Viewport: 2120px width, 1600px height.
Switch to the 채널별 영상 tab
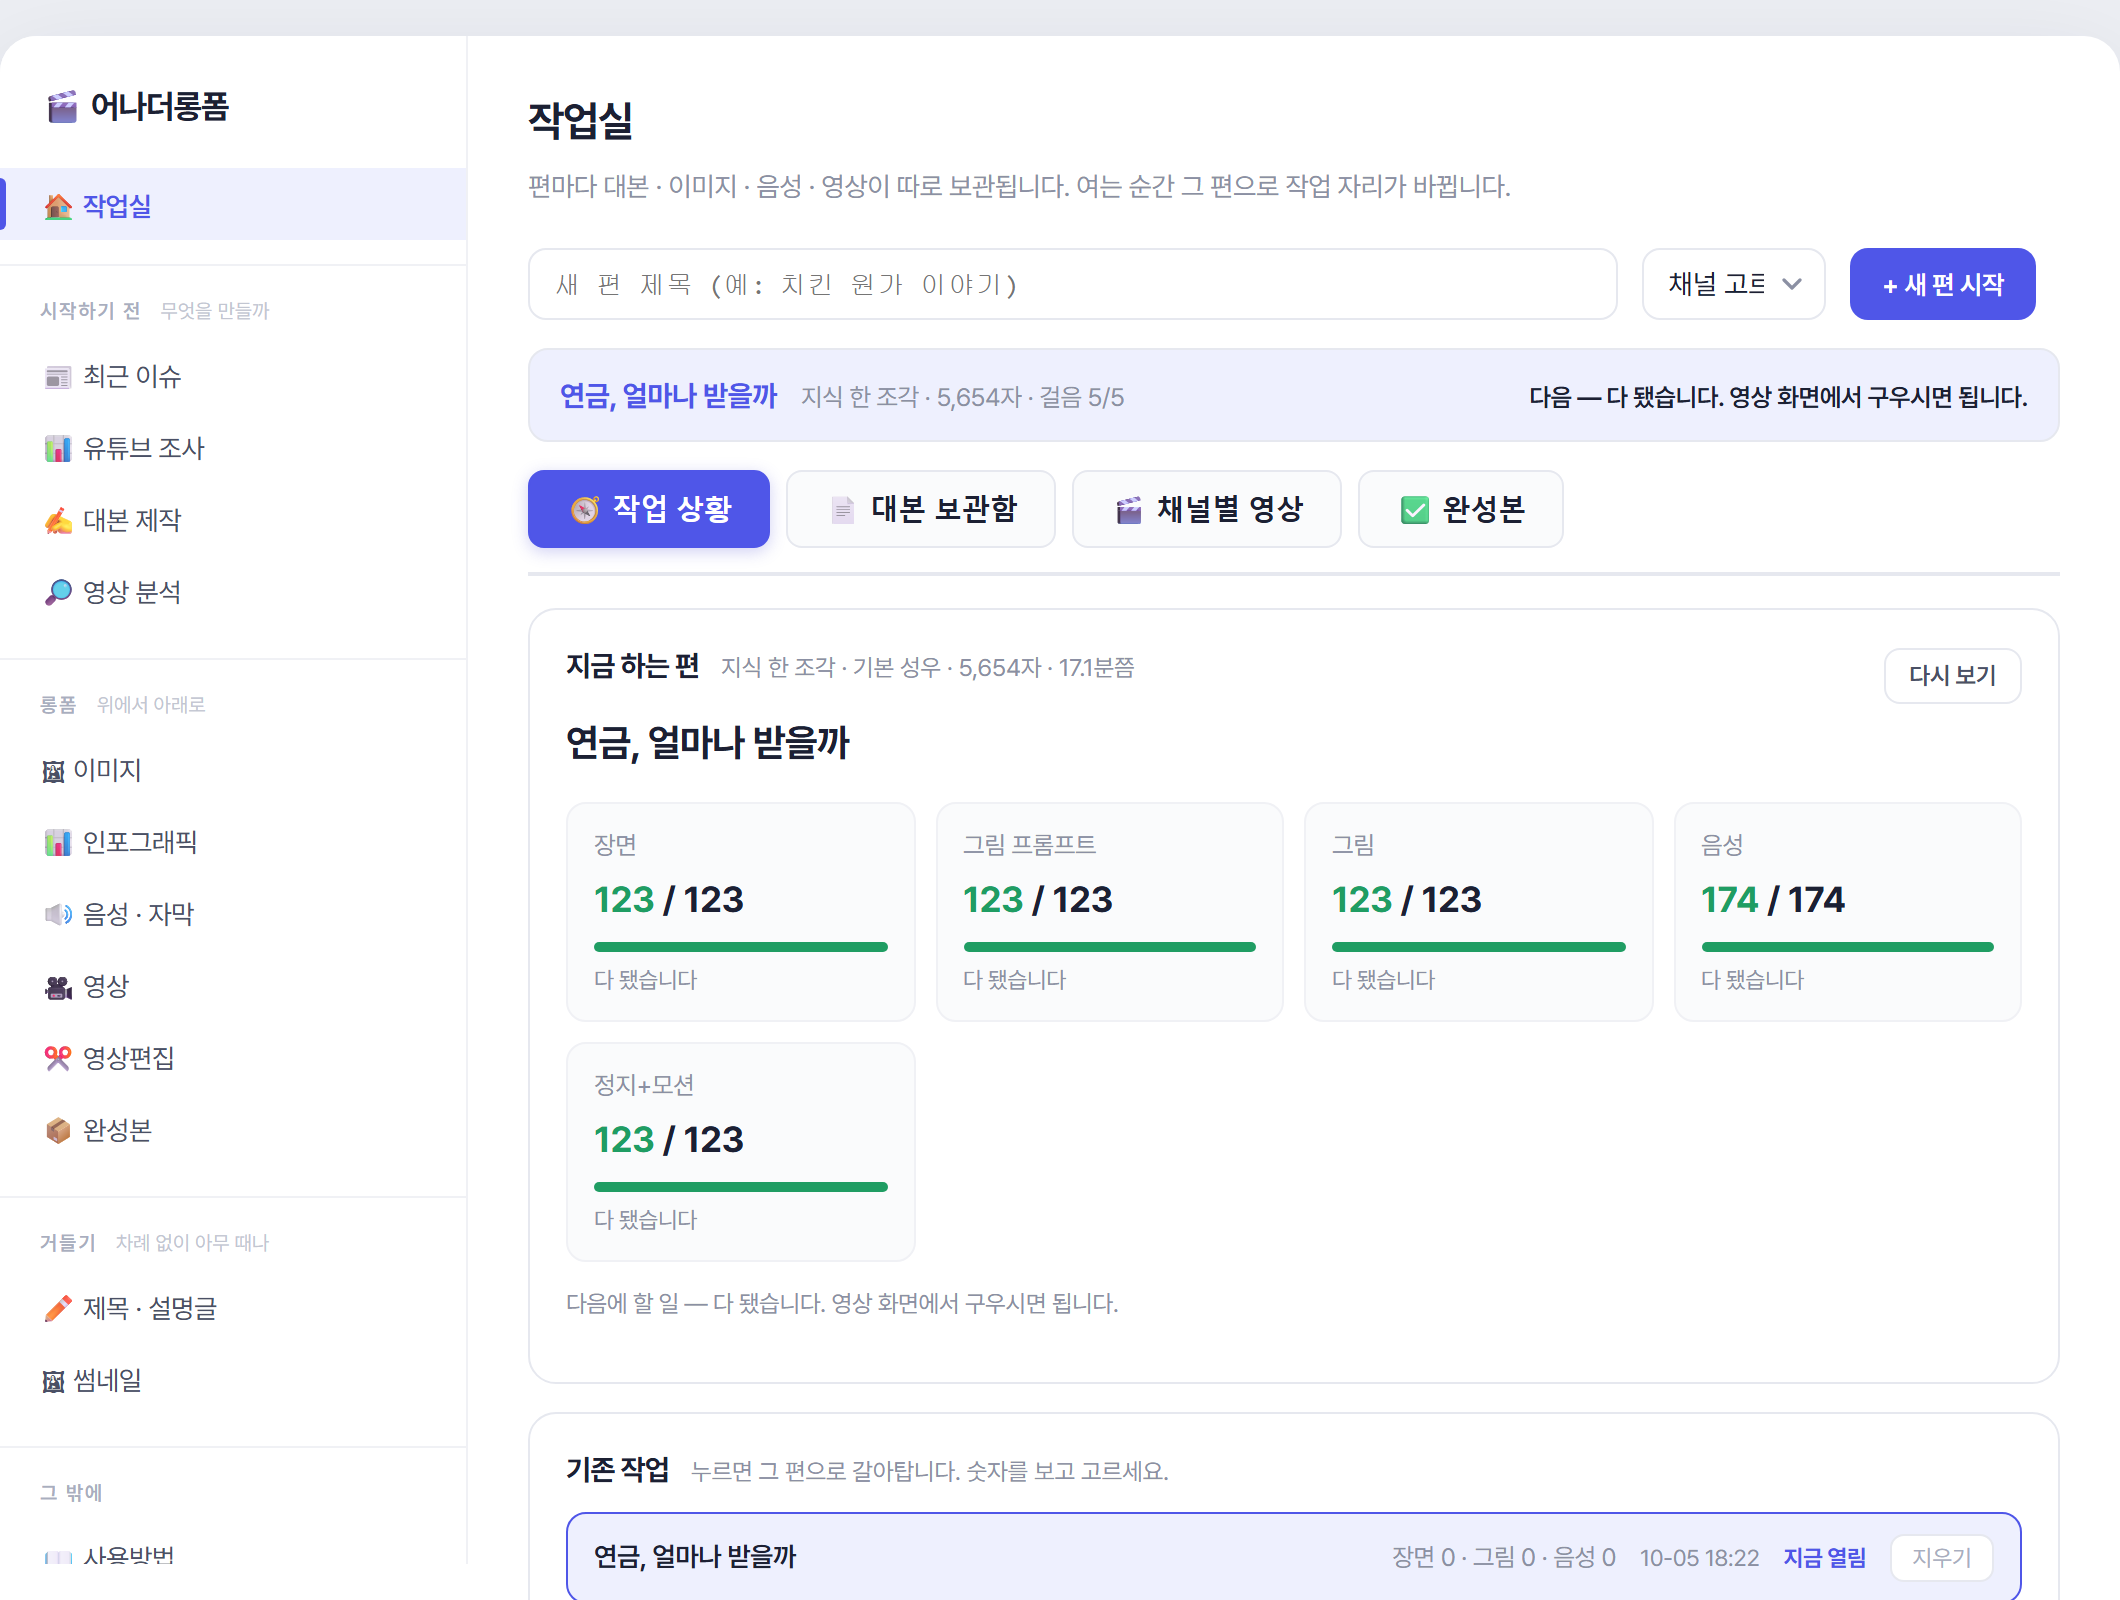(x=1207, y=509)
